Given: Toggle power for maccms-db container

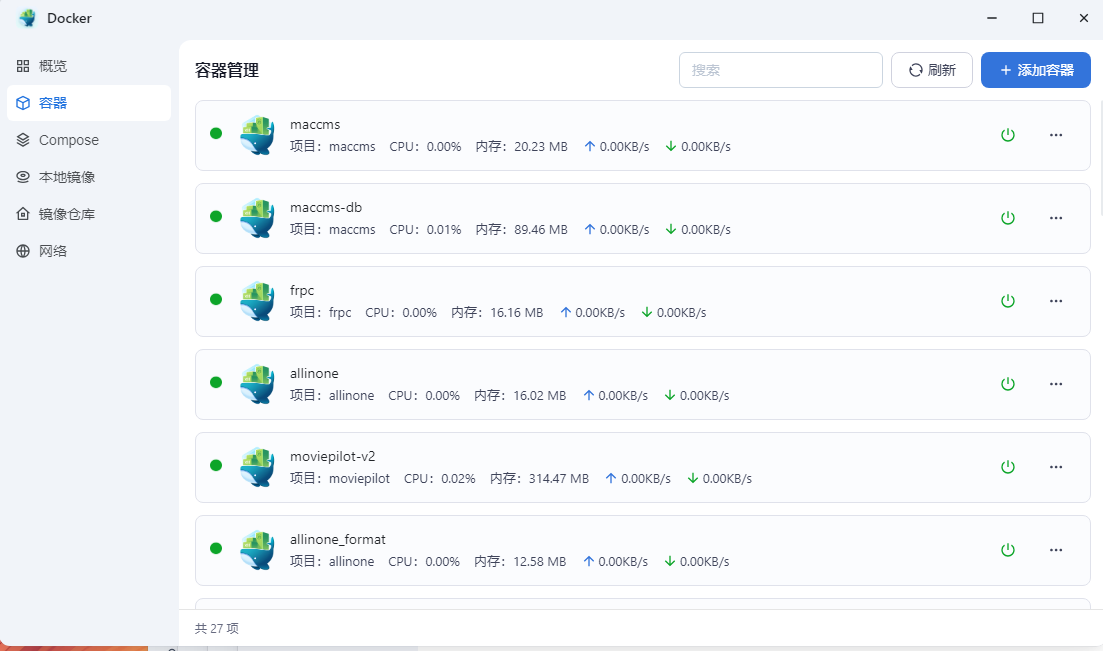Looking at the screenshot, I should point(1008,218).
